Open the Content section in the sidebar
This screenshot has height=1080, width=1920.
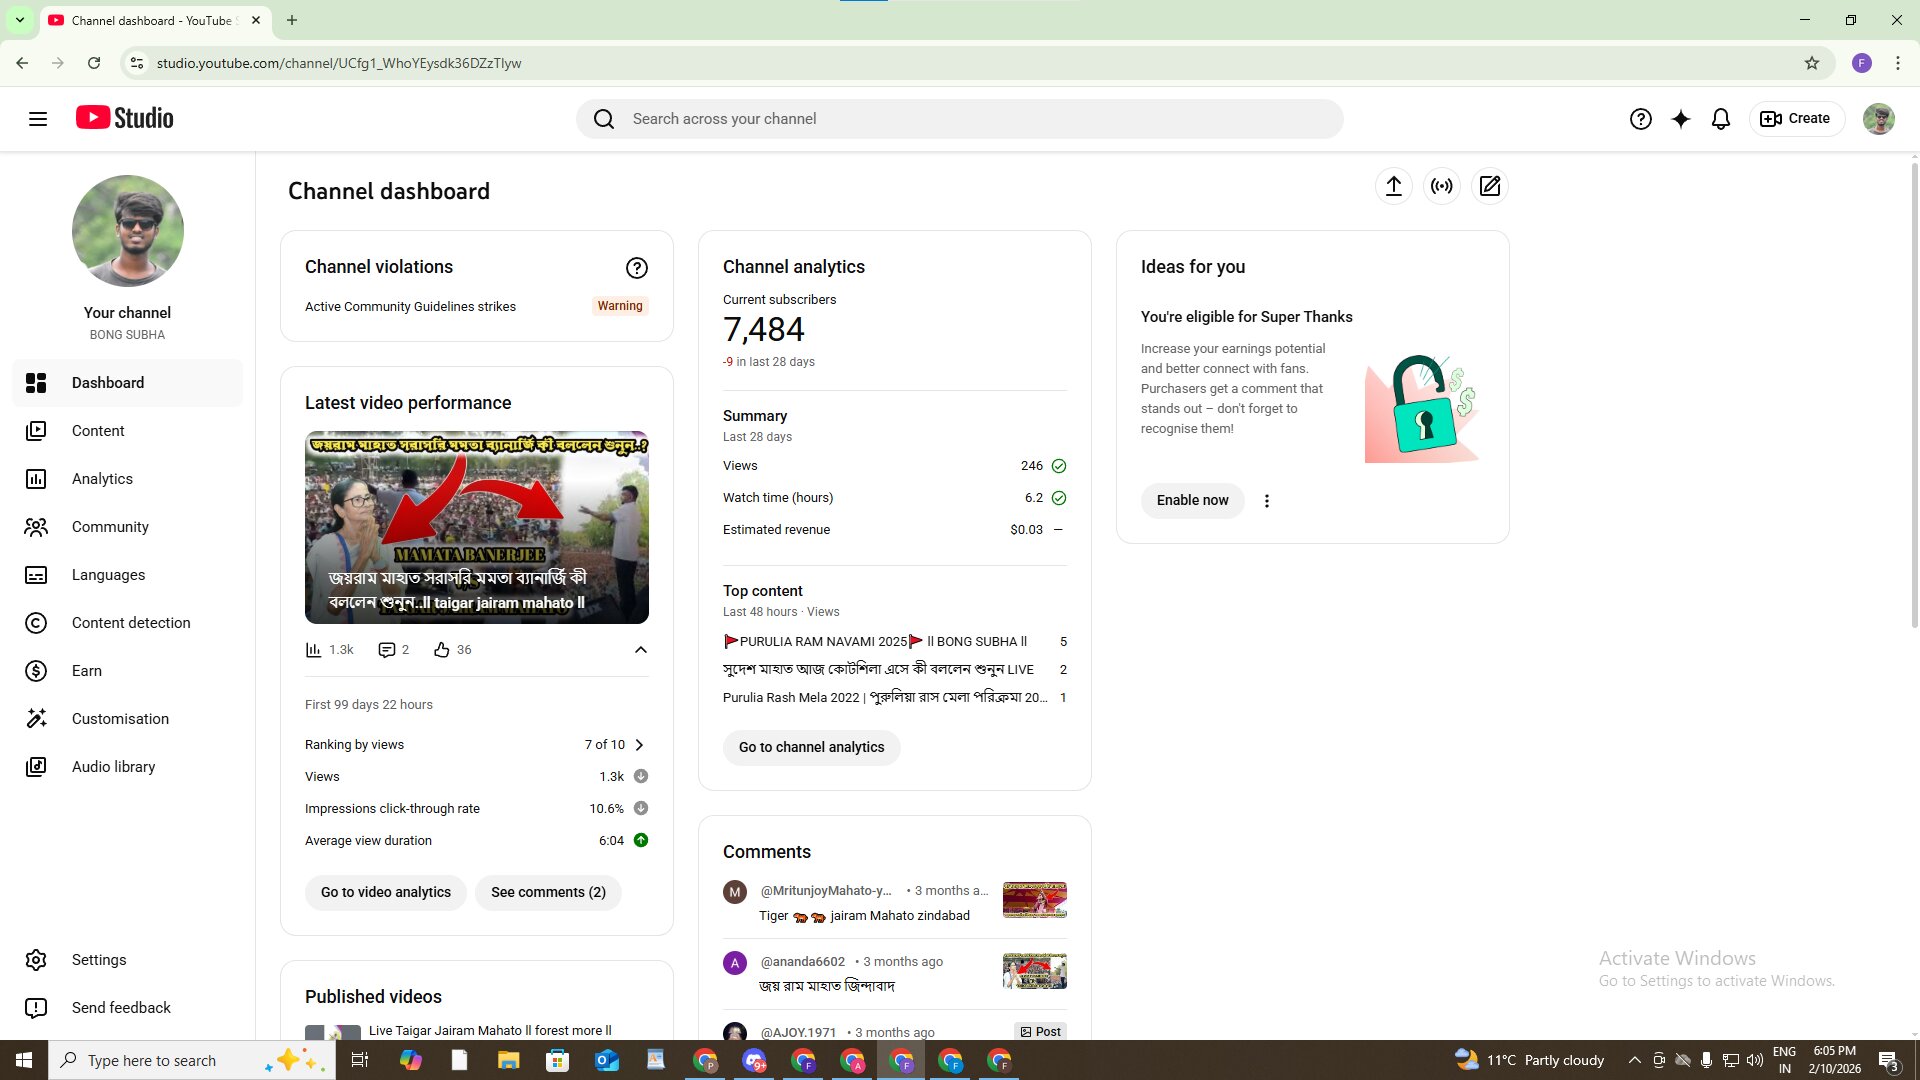click(99, 431)
